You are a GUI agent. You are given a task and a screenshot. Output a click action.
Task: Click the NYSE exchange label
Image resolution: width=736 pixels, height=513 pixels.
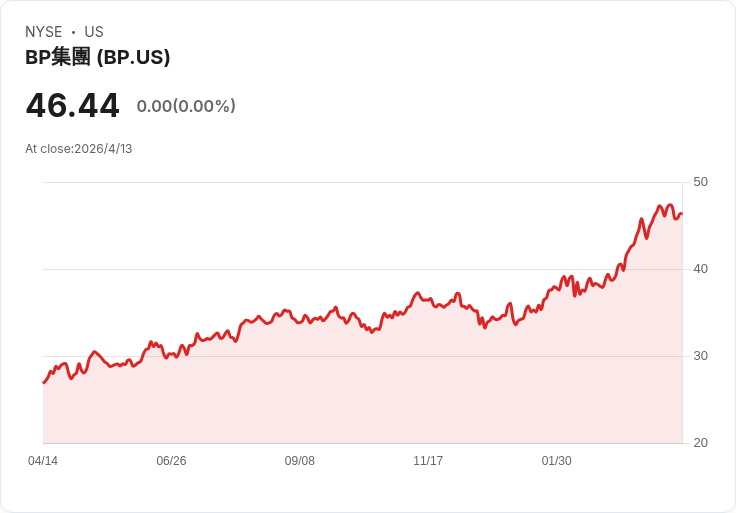[x=44, y=32]
